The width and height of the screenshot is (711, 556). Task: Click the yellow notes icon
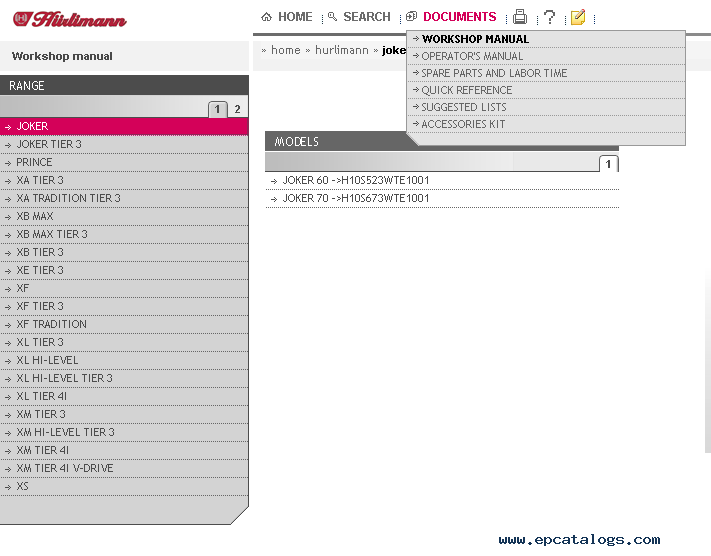pyautogui.click(x=578, y=17)
